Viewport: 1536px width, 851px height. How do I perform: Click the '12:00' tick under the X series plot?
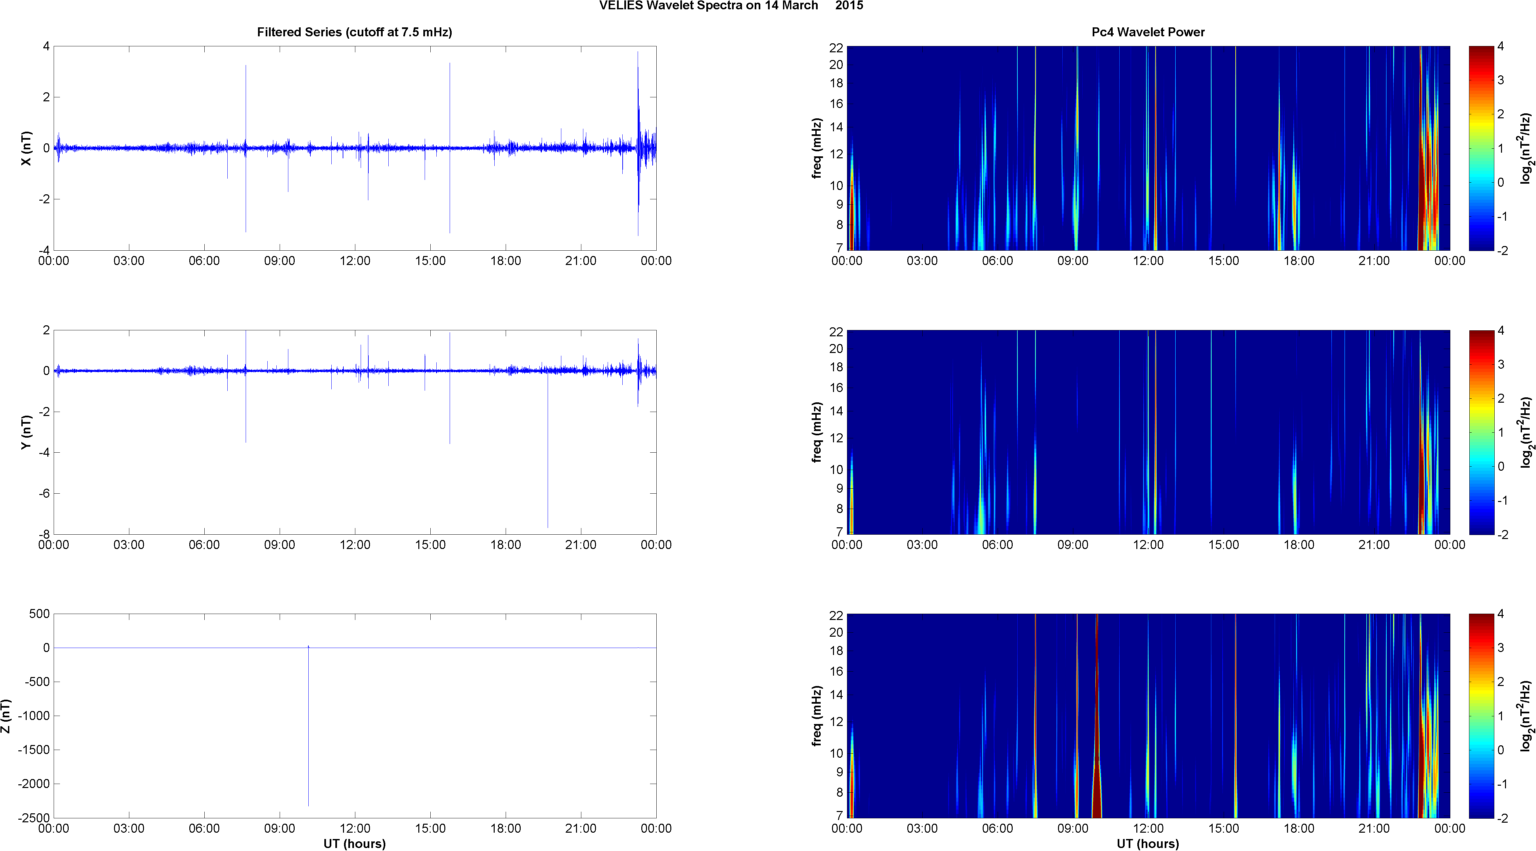click(355, 261)
